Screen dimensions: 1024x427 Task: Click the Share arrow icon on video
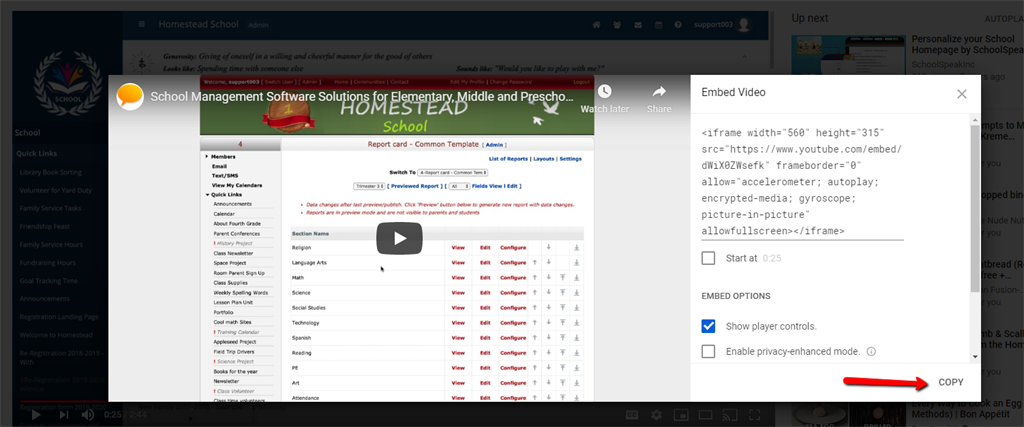(659, 91)
